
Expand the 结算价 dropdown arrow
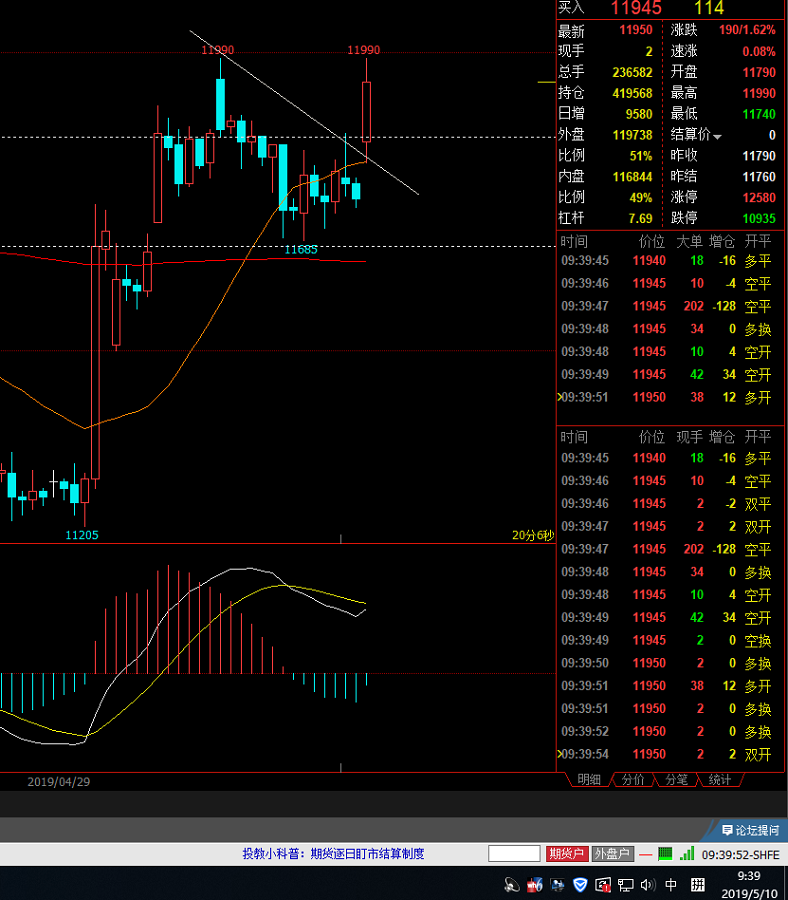tap(717, 135)
